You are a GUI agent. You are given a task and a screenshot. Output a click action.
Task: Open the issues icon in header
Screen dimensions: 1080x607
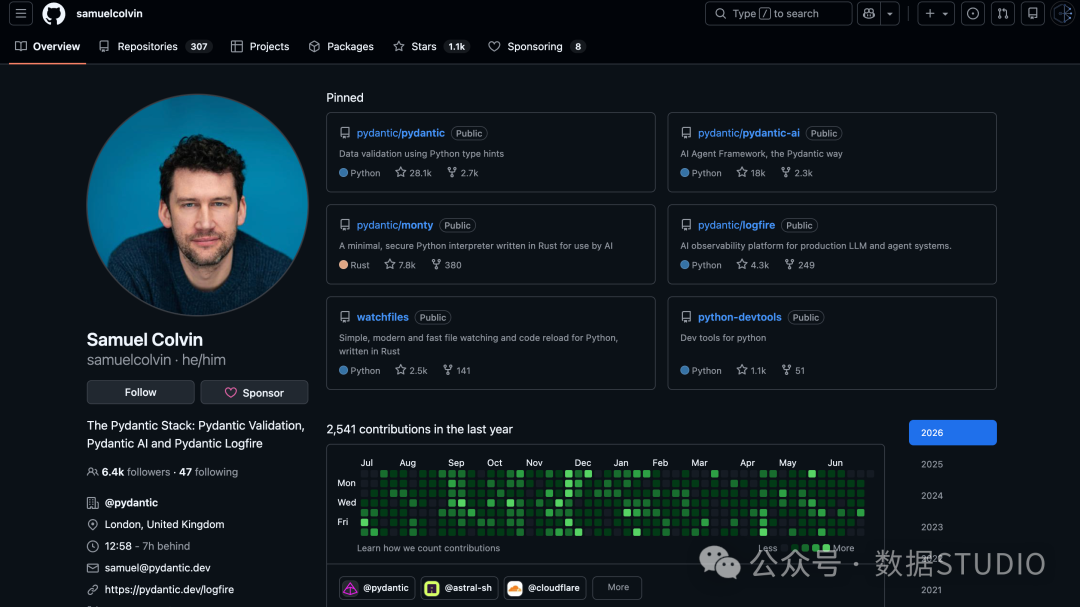pyautogui.click(x=973, y=13)
